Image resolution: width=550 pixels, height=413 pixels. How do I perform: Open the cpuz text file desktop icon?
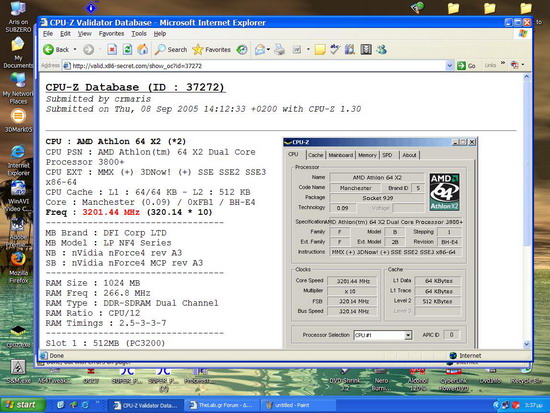click(x=18, y=337)
